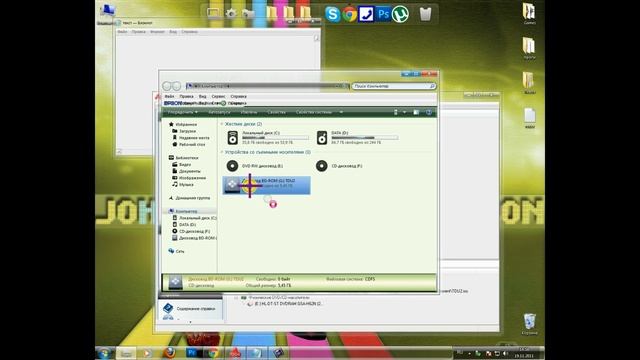
Task: Click the Explorer search computer field
Action: point(394,86)
